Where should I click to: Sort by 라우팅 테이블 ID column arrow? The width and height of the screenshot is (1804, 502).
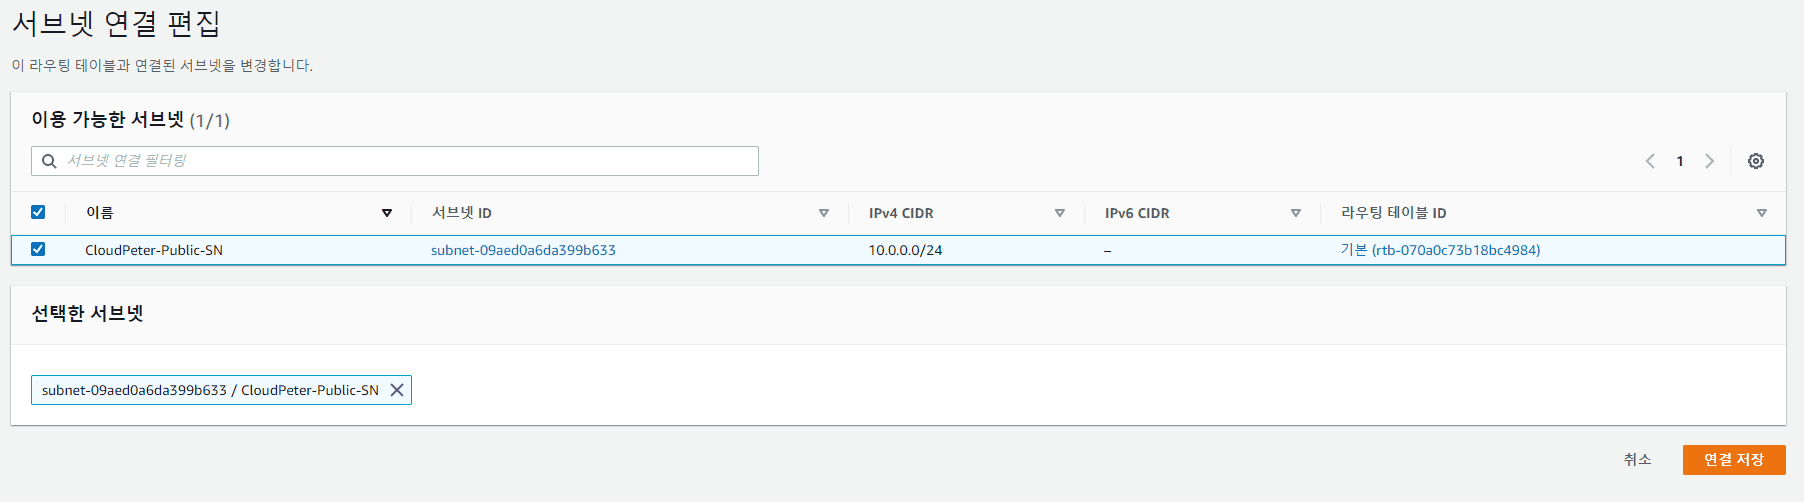pos(1761,213)
